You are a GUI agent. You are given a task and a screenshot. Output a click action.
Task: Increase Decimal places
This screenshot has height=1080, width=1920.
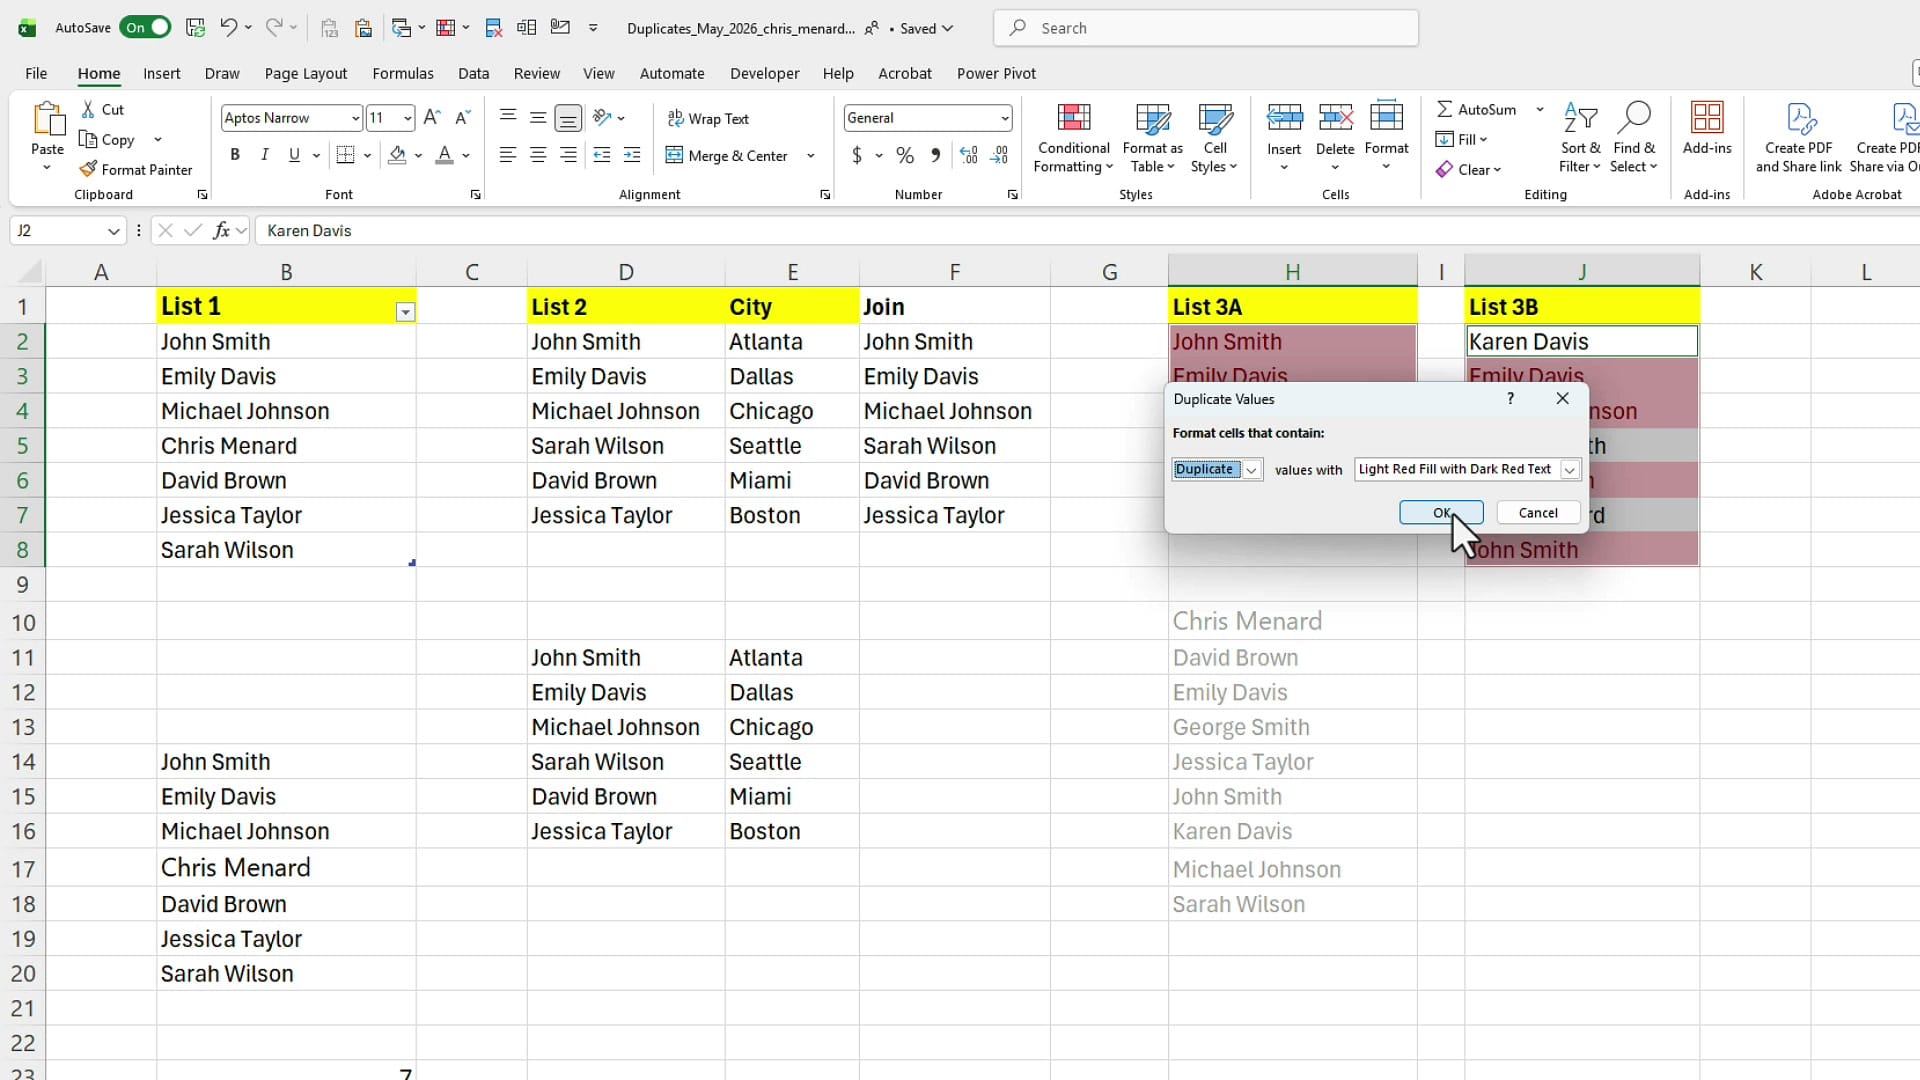coord(969,155)
